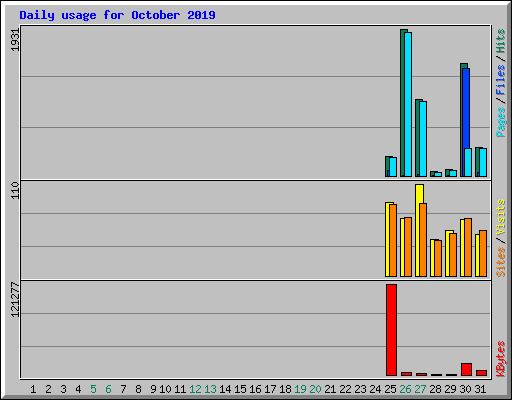512x400 pixels.
Task: Click the orange sites bar for day 26
Action: (x=408, y=247)
